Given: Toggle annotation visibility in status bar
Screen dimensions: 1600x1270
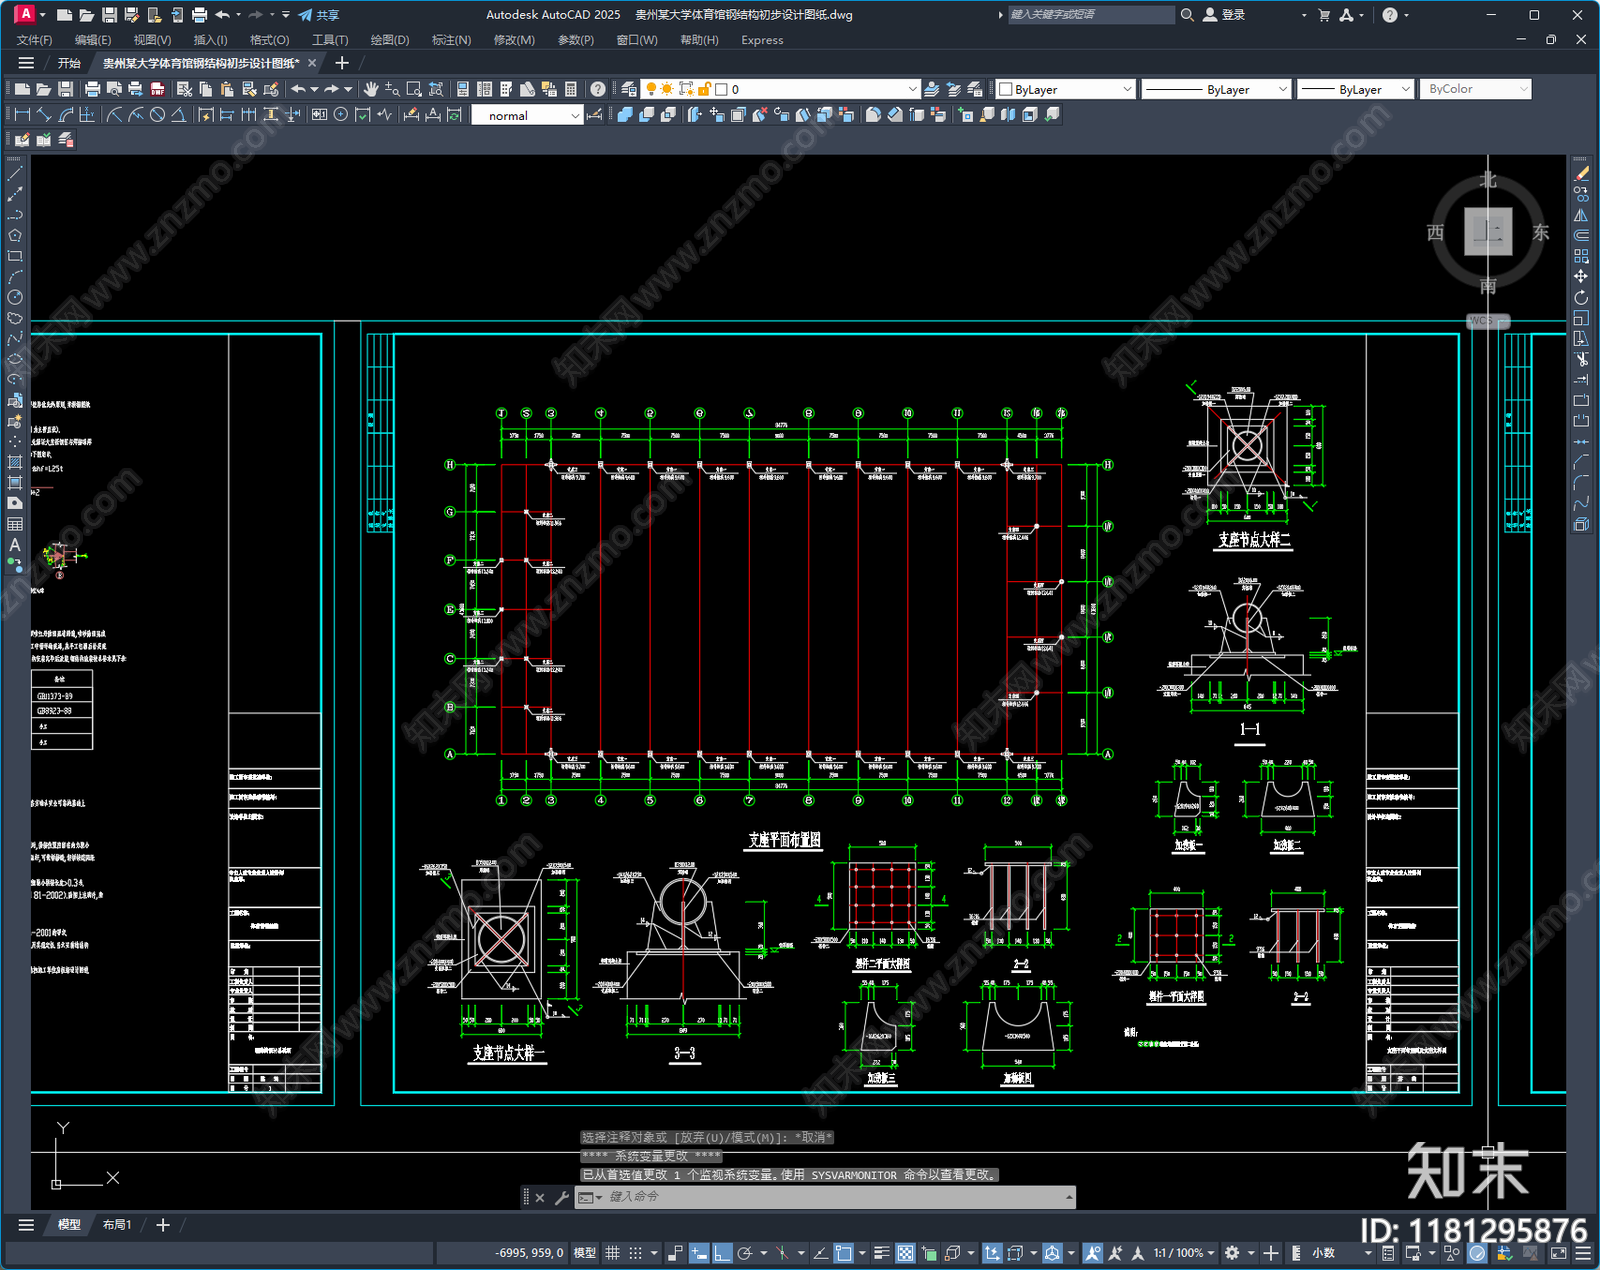Looking at the screenshot, I should coord(1093,1253).
